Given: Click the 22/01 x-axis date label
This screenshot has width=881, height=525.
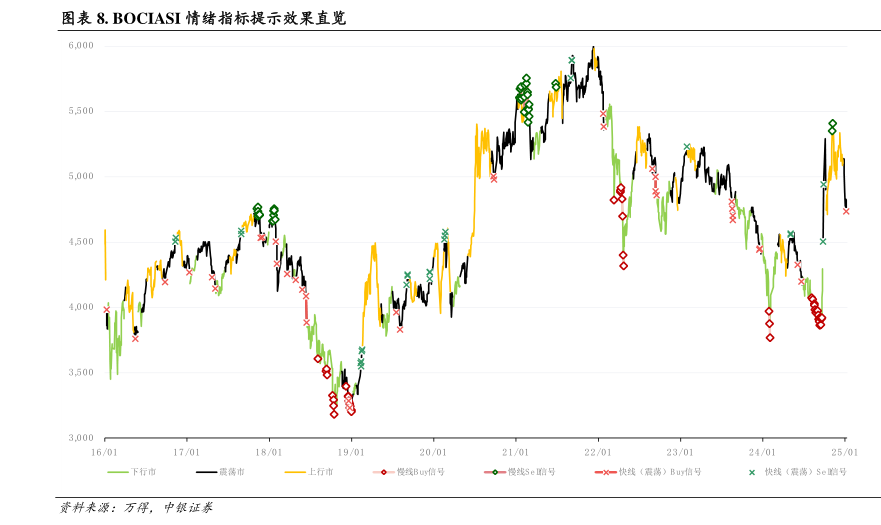Looking at the screenshot, I should (598, 452).
